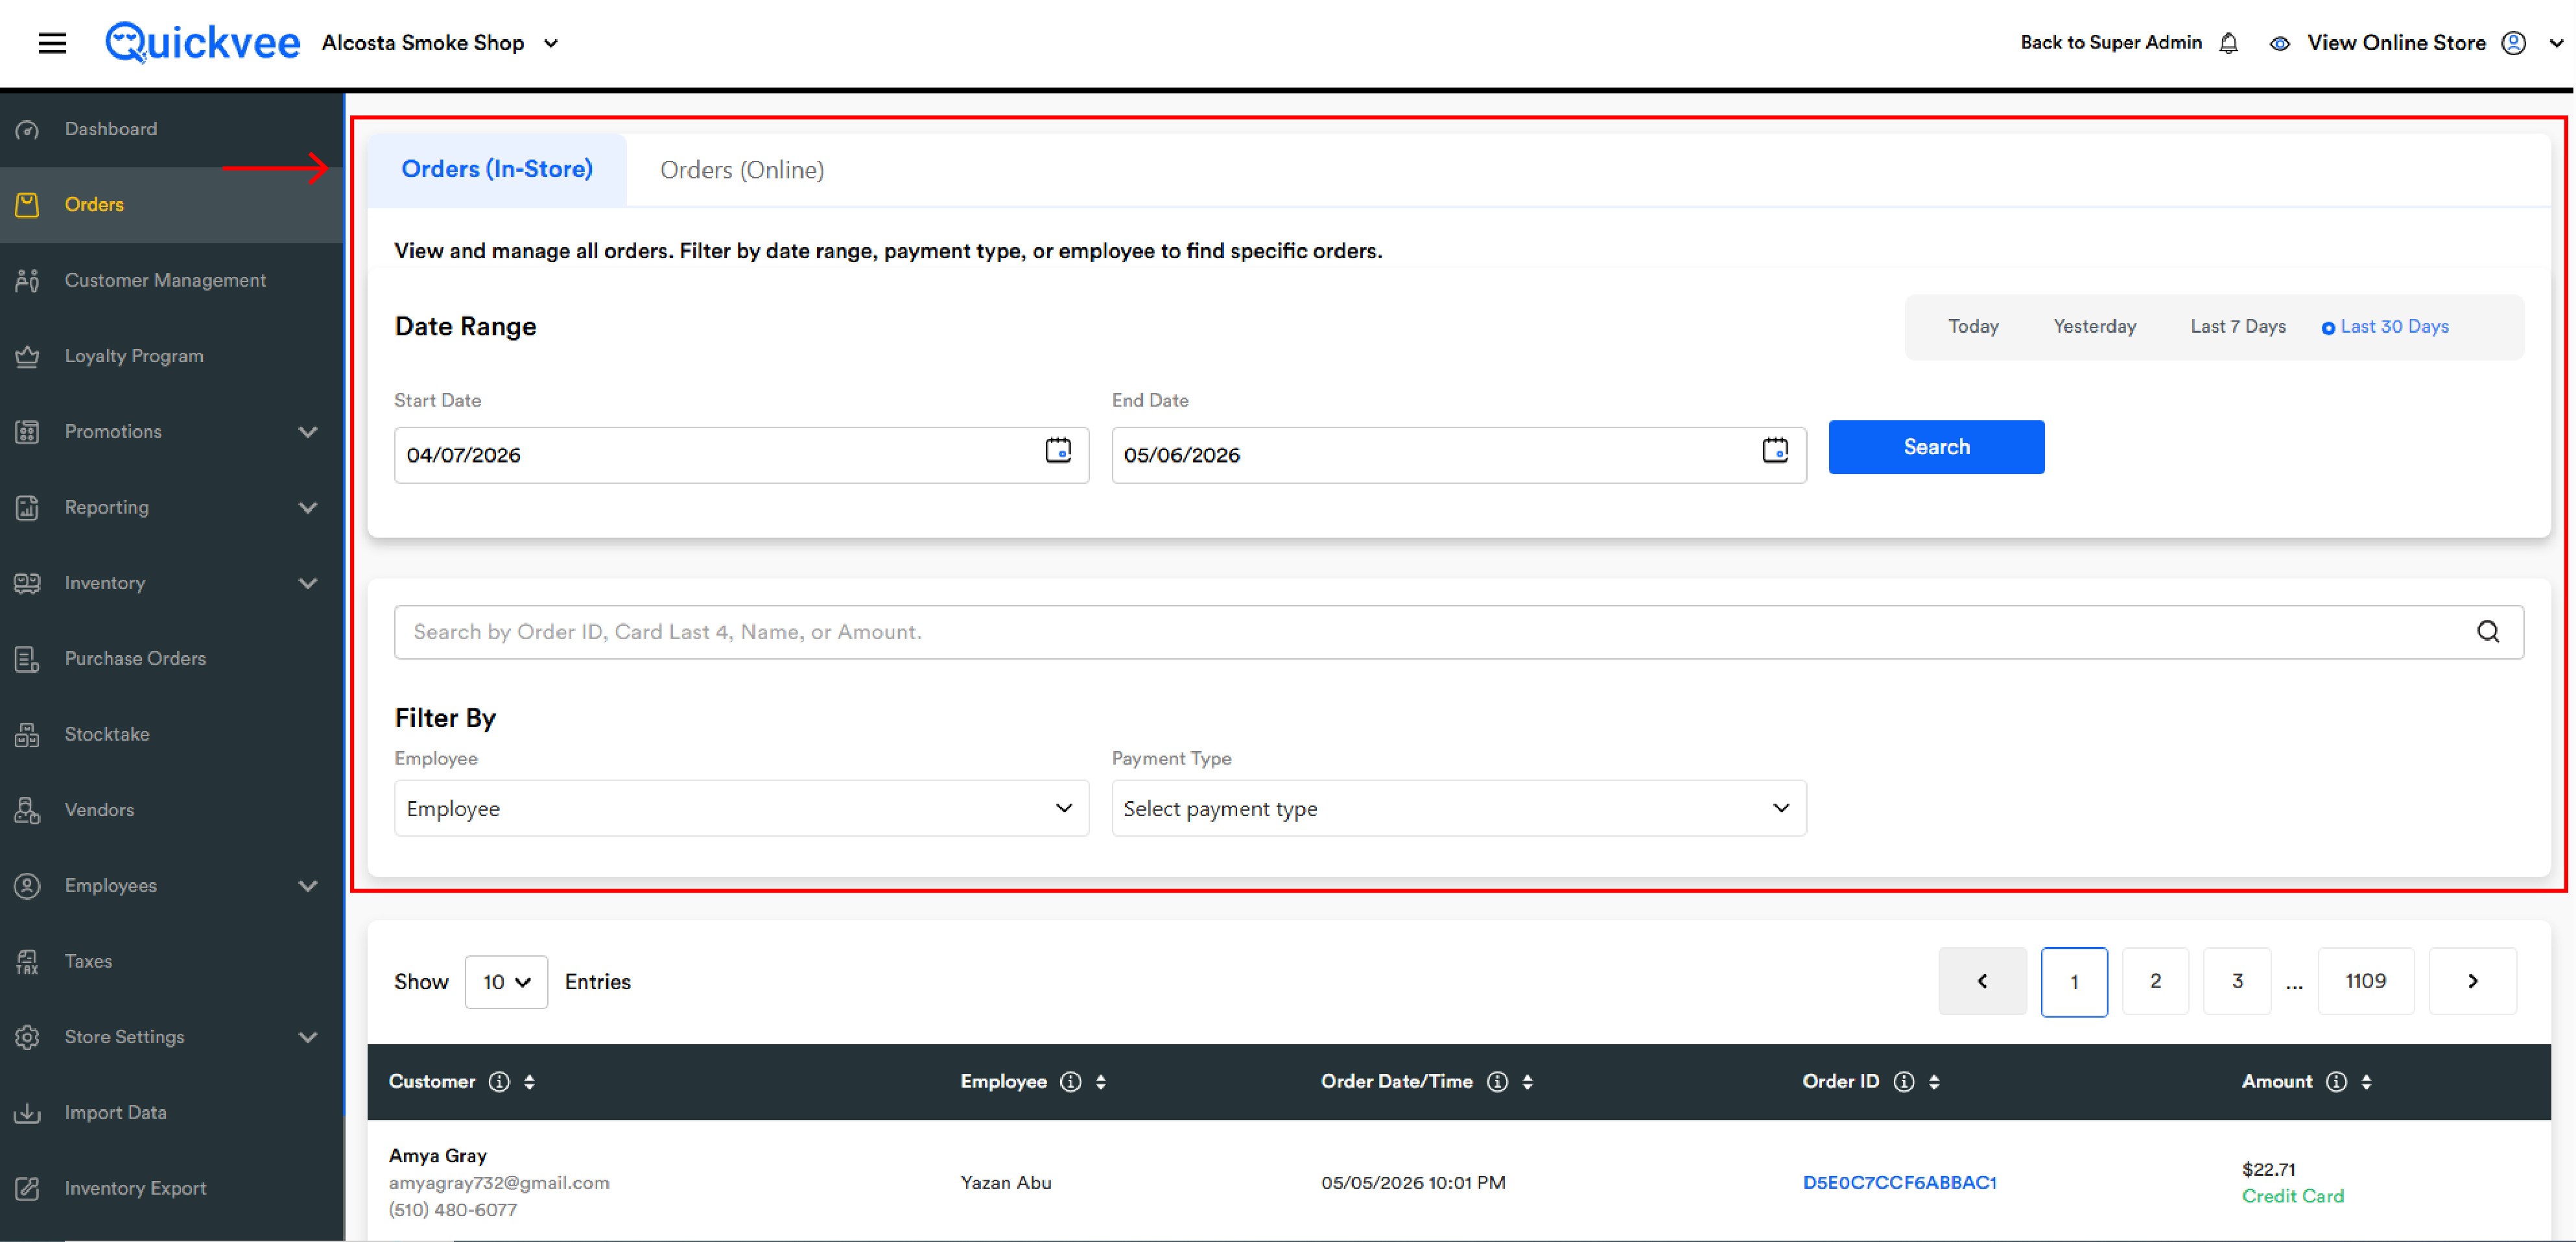Expand the Store Settings submenu
This screenshot has width=2576, height=1242.
click(x=308, y=1037)
